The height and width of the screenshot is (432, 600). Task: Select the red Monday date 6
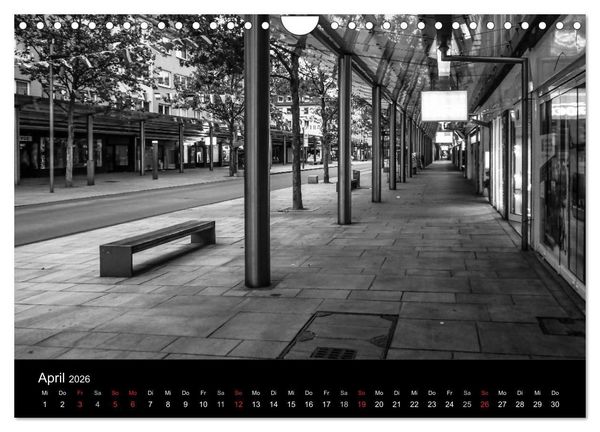click(133, 404)
